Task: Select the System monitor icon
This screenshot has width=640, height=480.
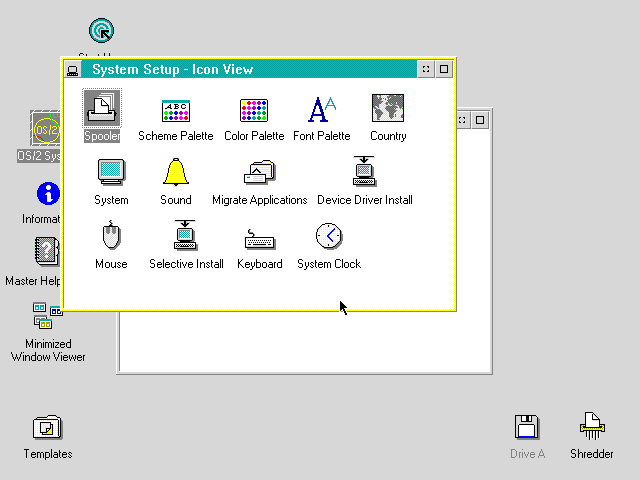Action: [111, 173]
